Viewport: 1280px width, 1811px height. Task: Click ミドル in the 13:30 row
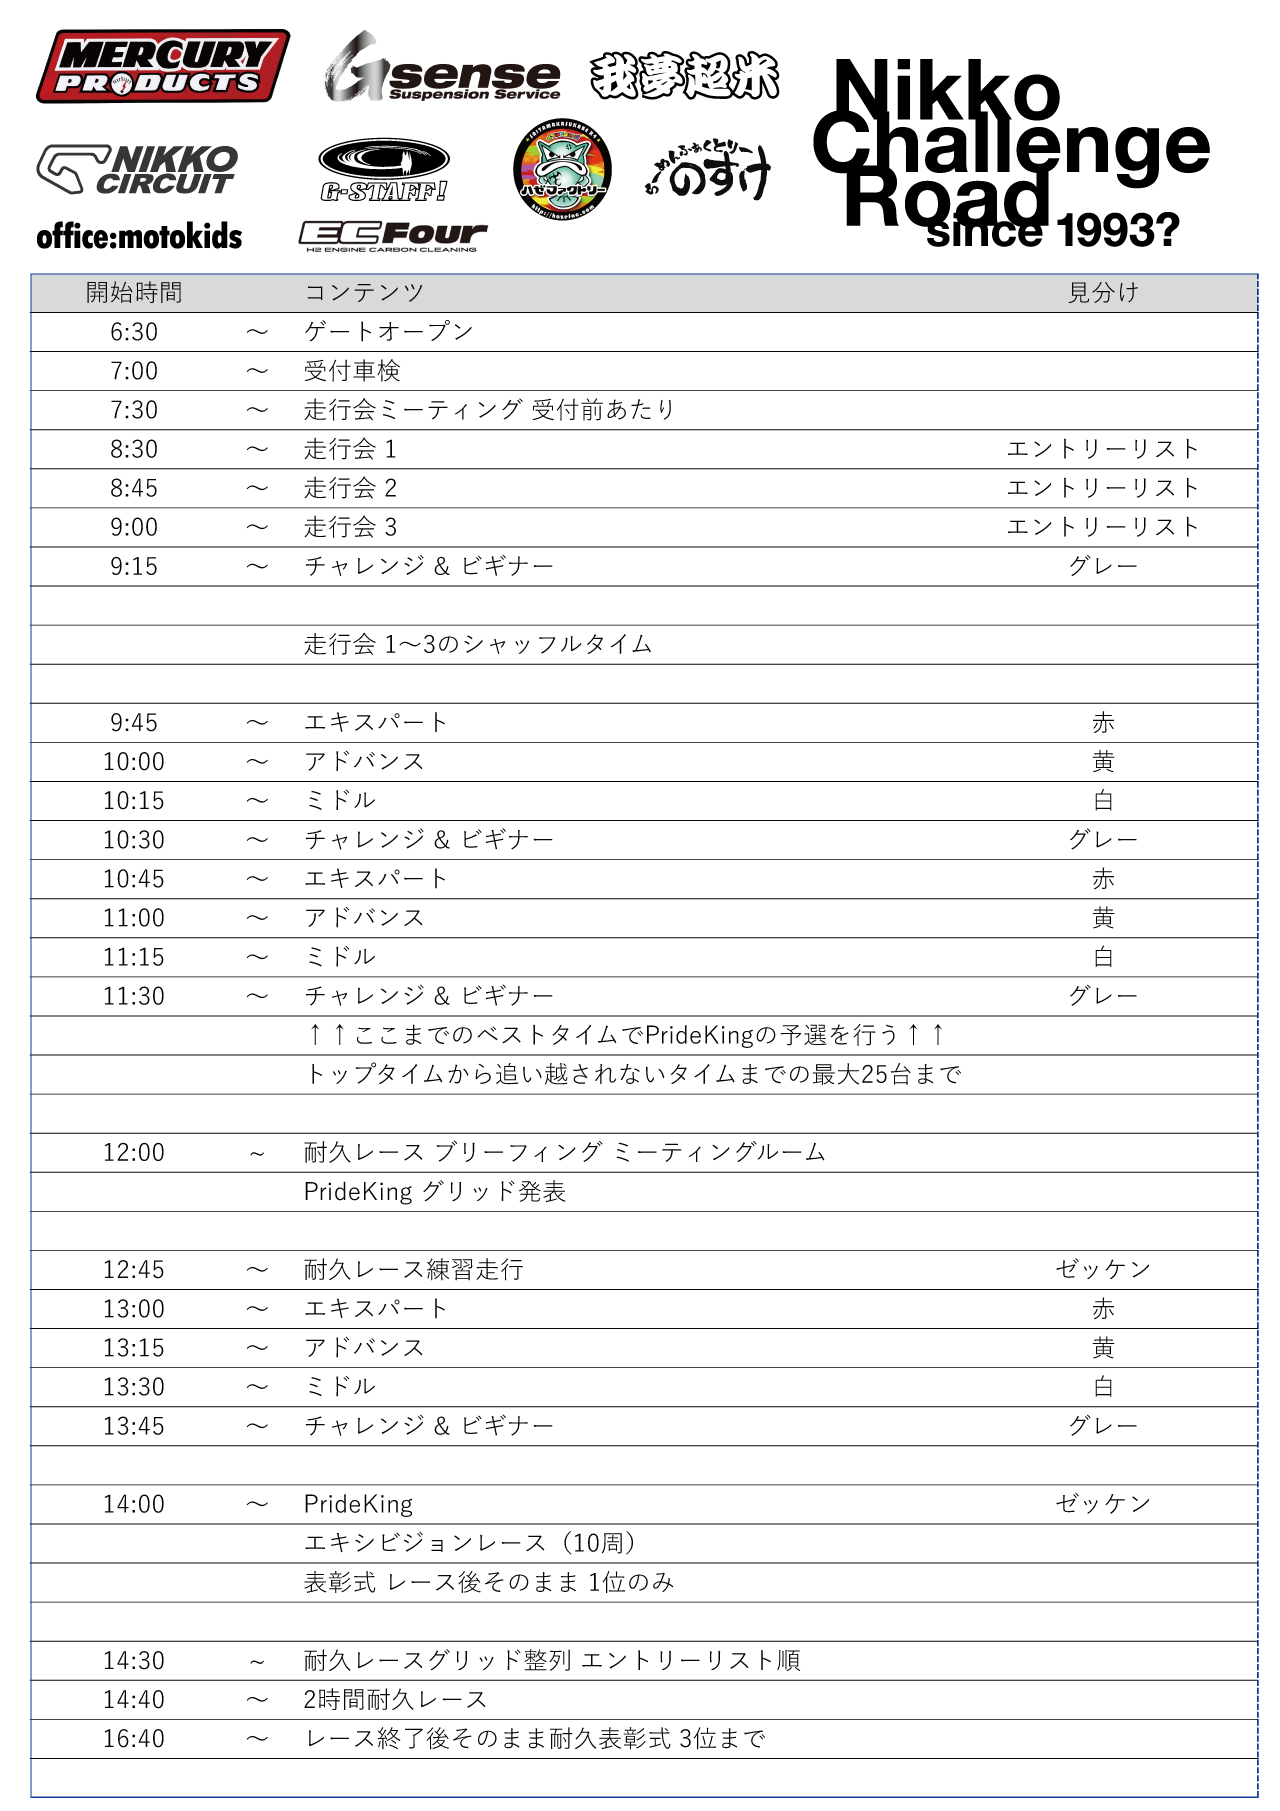pyautogui.click(x=340, y=1387)
